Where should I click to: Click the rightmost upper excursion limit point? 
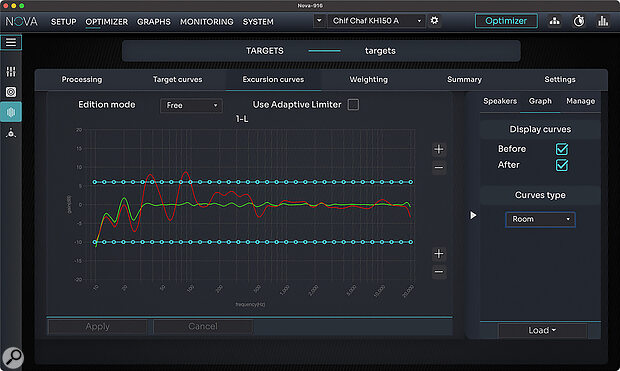411,182
